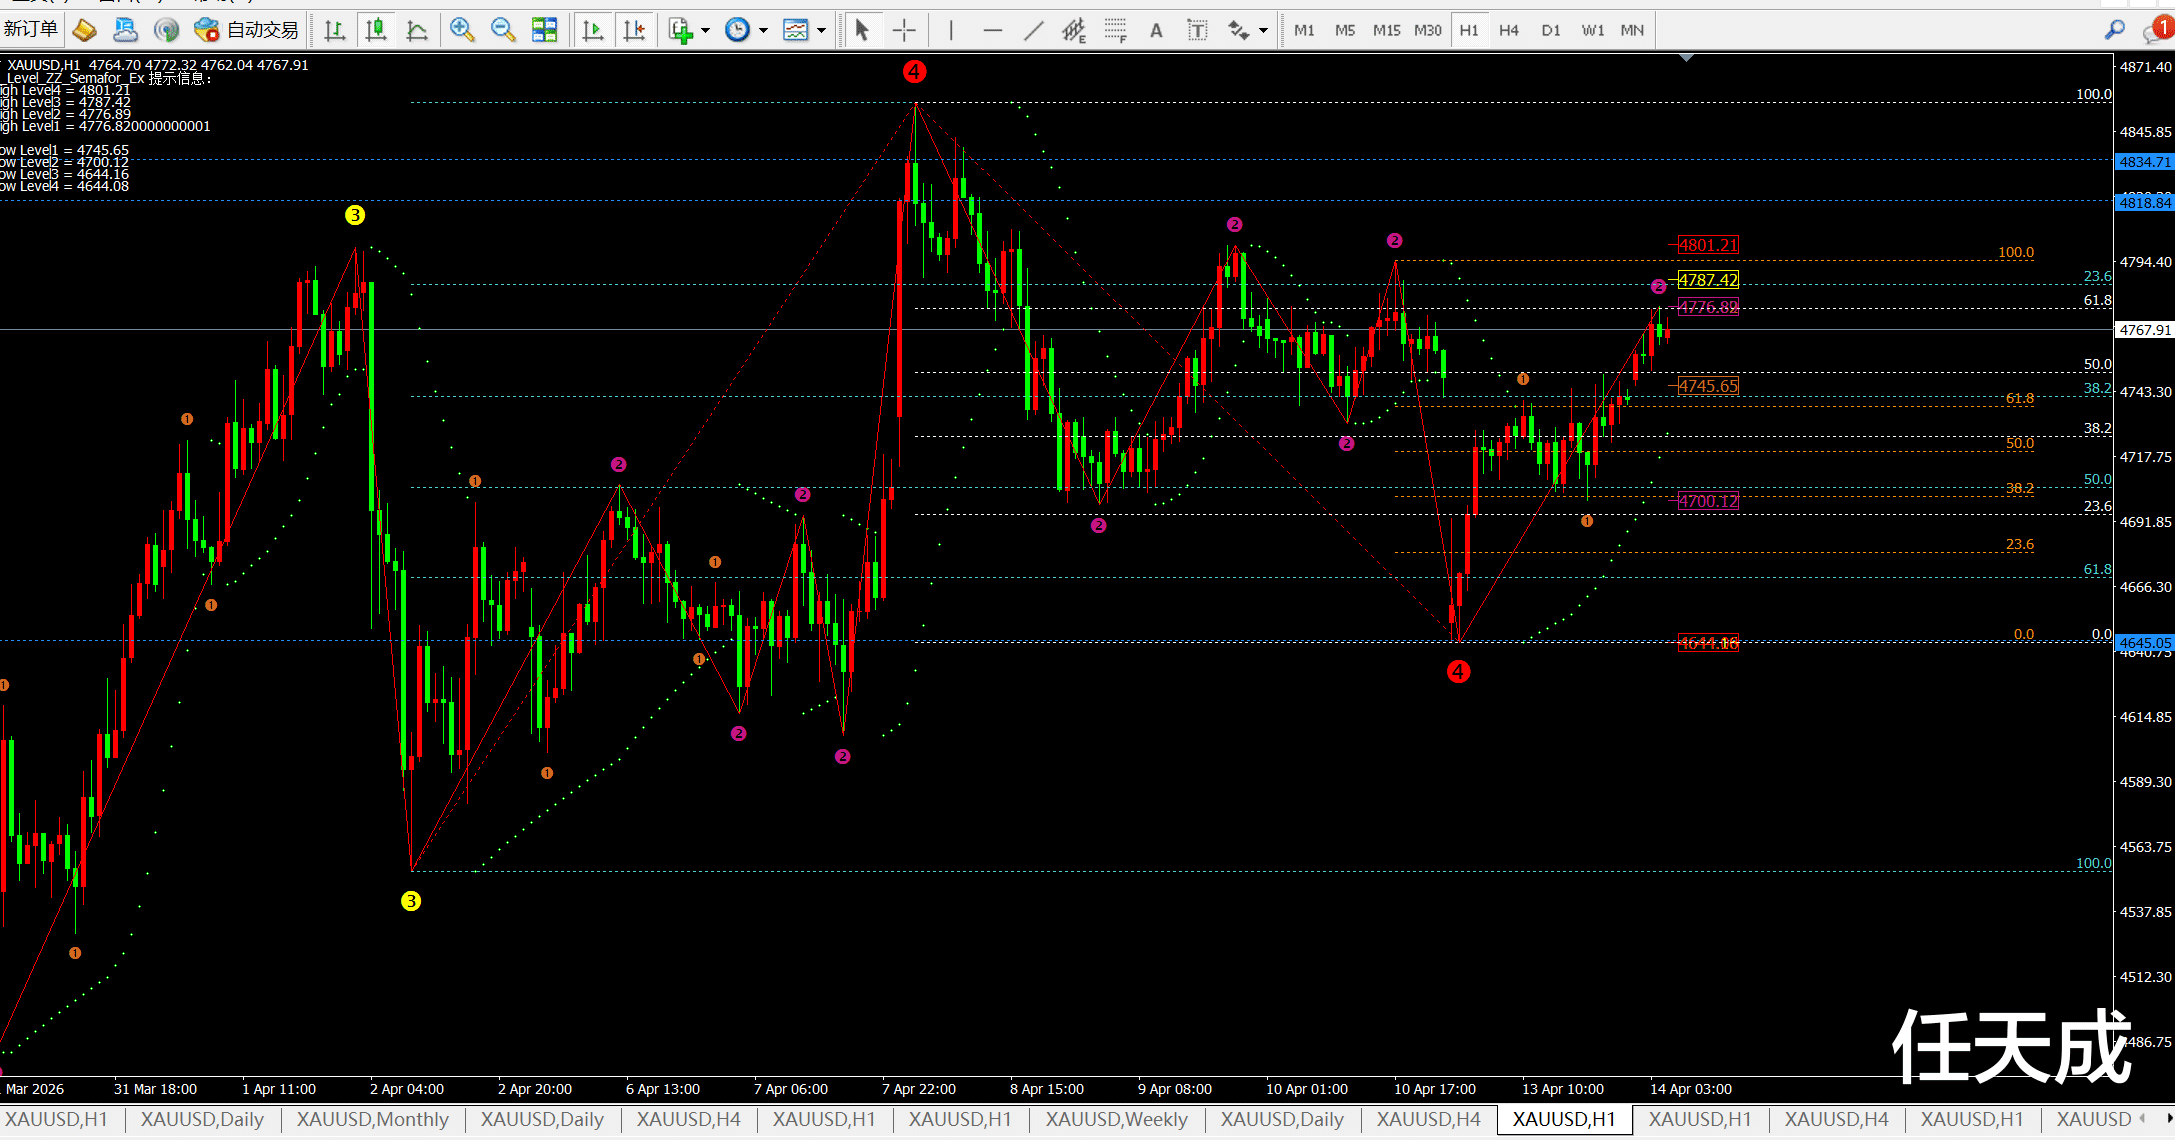Open the indicators list dropdown arrow
This screenshot has width=2175, height=1140.
tap(706, 31)
